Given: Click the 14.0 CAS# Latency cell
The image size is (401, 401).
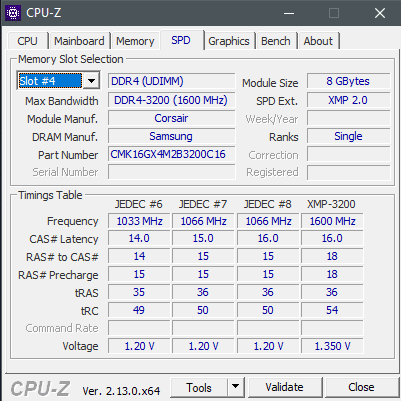Looking at the screenshot, I should coord(139,238).
